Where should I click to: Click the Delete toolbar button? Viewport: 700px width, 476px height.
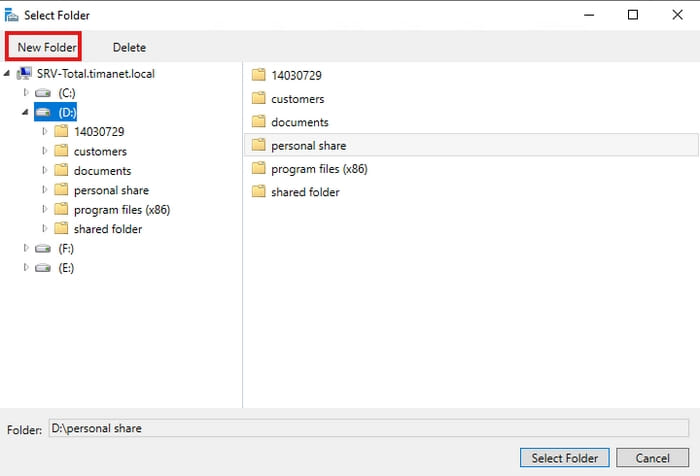click(x=129, y=47)
